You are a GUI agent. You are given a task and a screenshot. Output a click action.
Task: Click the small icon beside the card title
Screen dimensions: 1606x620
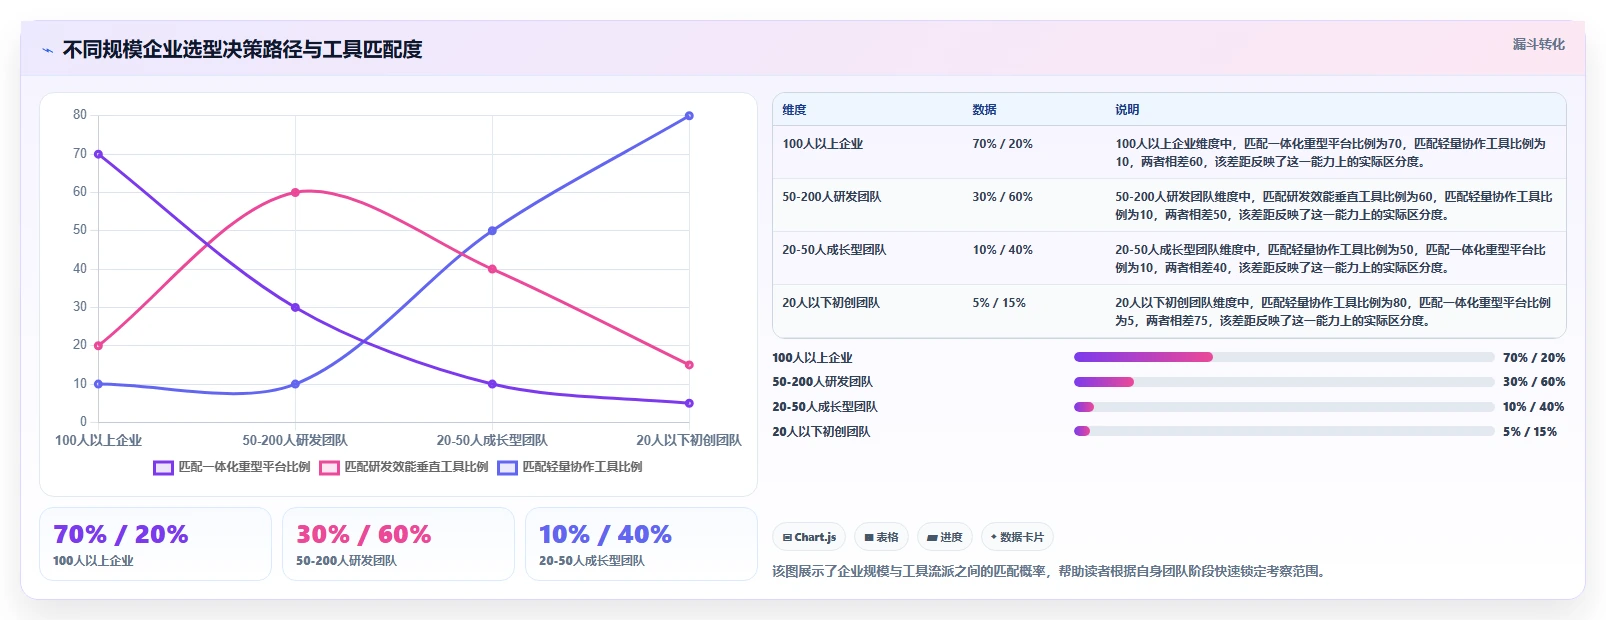click(x=47, y=50)
